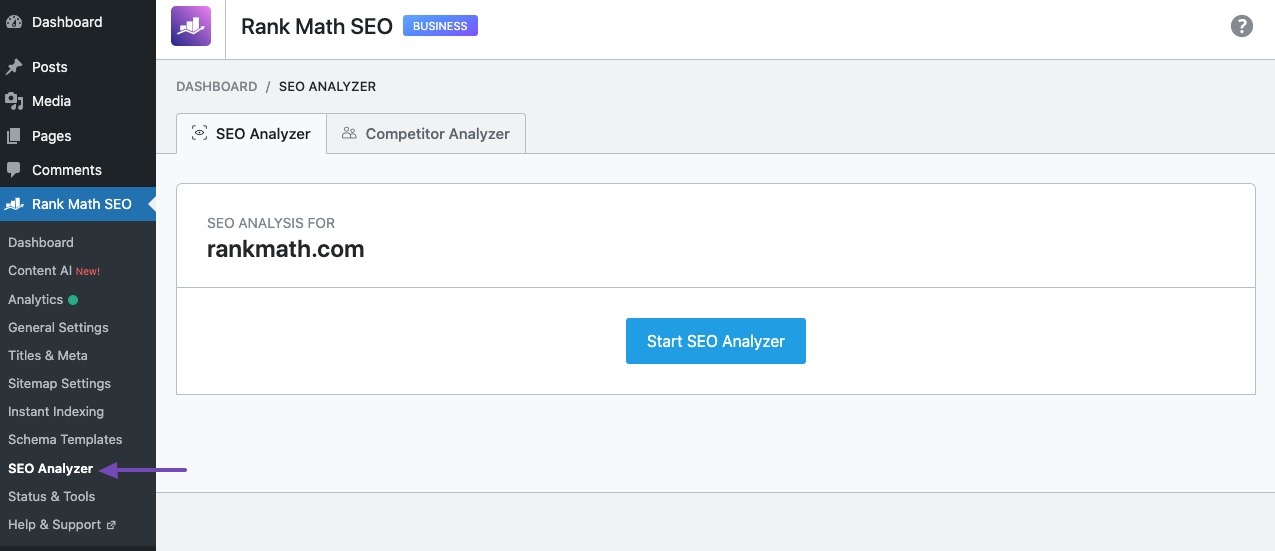Image resolution: width=1275 pixels, height=551 pixels.
Task: Switch to the Competitor Analyzer tab
Action: click(x=426, y=133)
